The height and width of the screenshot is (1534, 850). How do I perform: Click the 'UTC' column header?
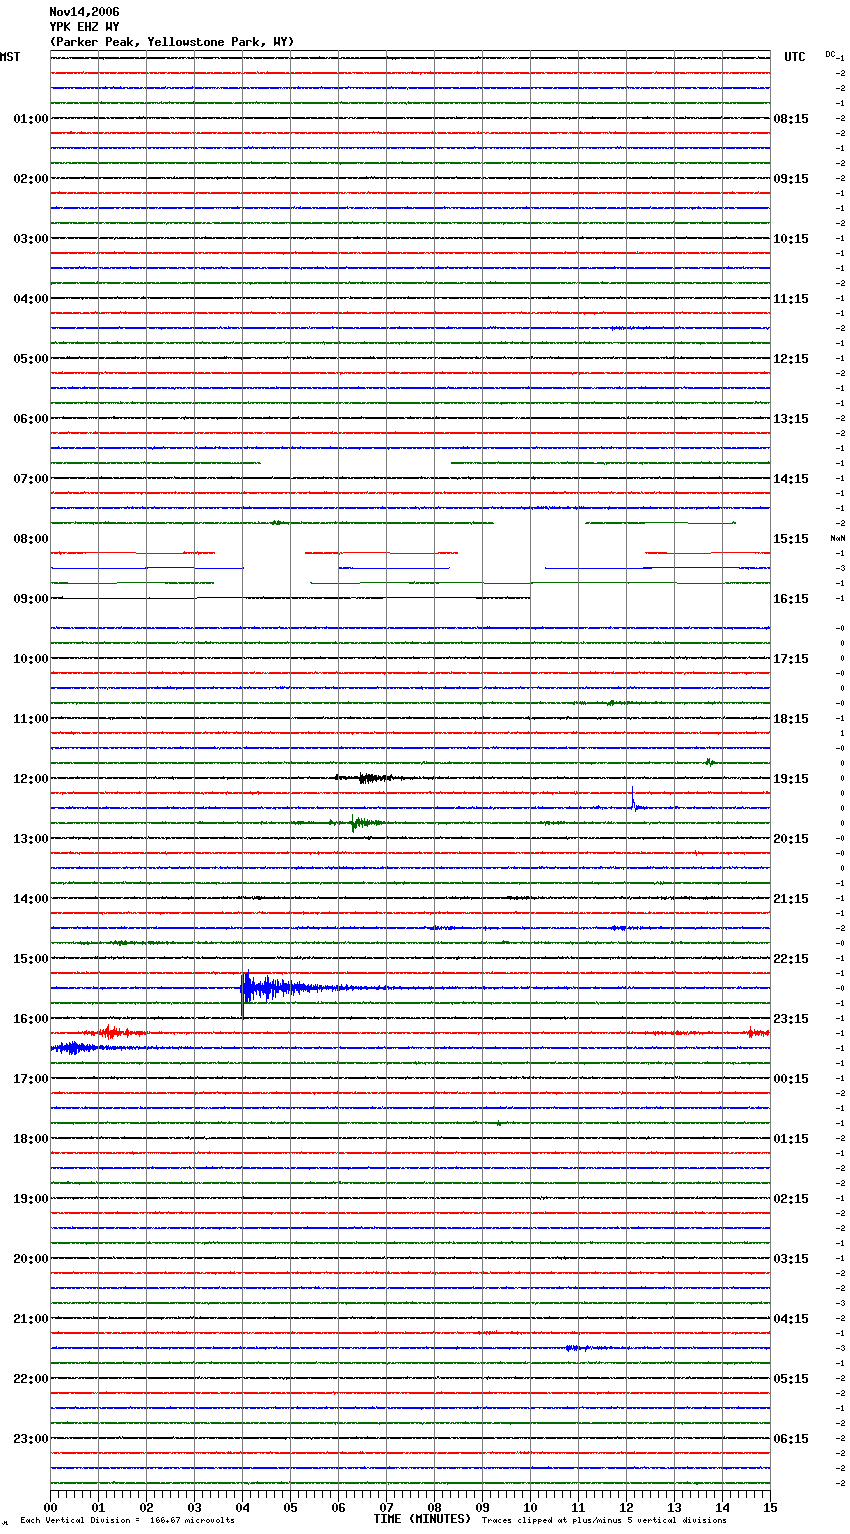pos(795,57)
